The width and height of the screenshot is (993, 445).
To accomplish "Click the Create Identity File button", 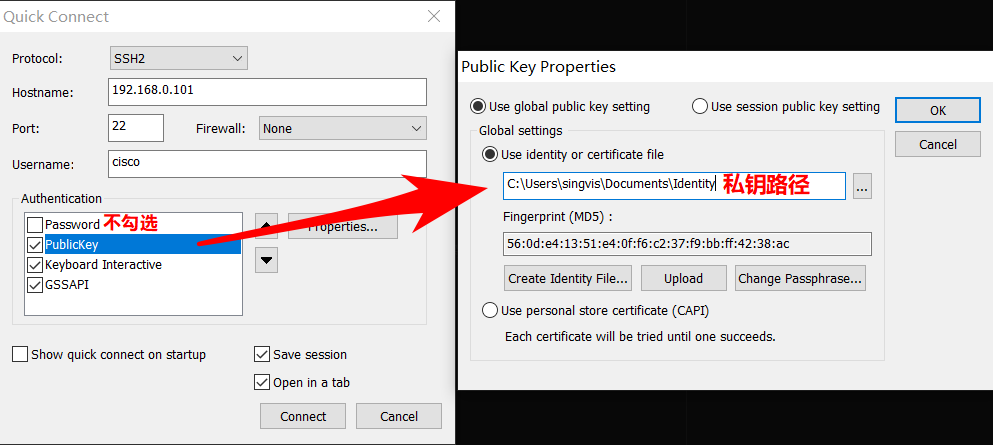I will click(x=568, y=279).
